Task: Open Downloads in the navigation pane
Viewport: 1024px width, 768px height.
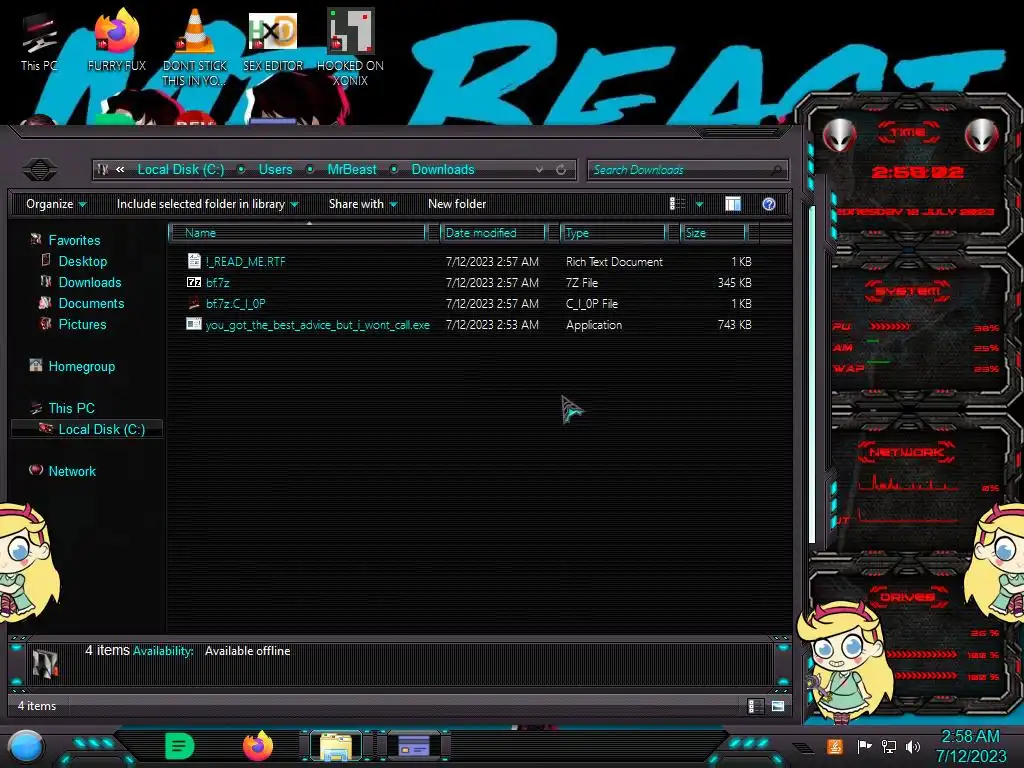Action: pyautogui.click(x=90, y=282)
